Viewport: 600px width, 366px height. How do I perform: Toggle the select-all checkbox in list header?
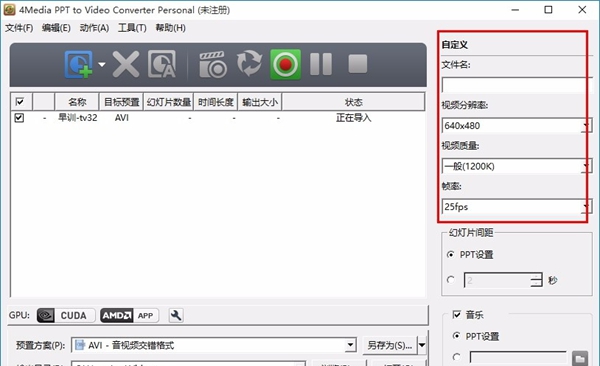20,102
